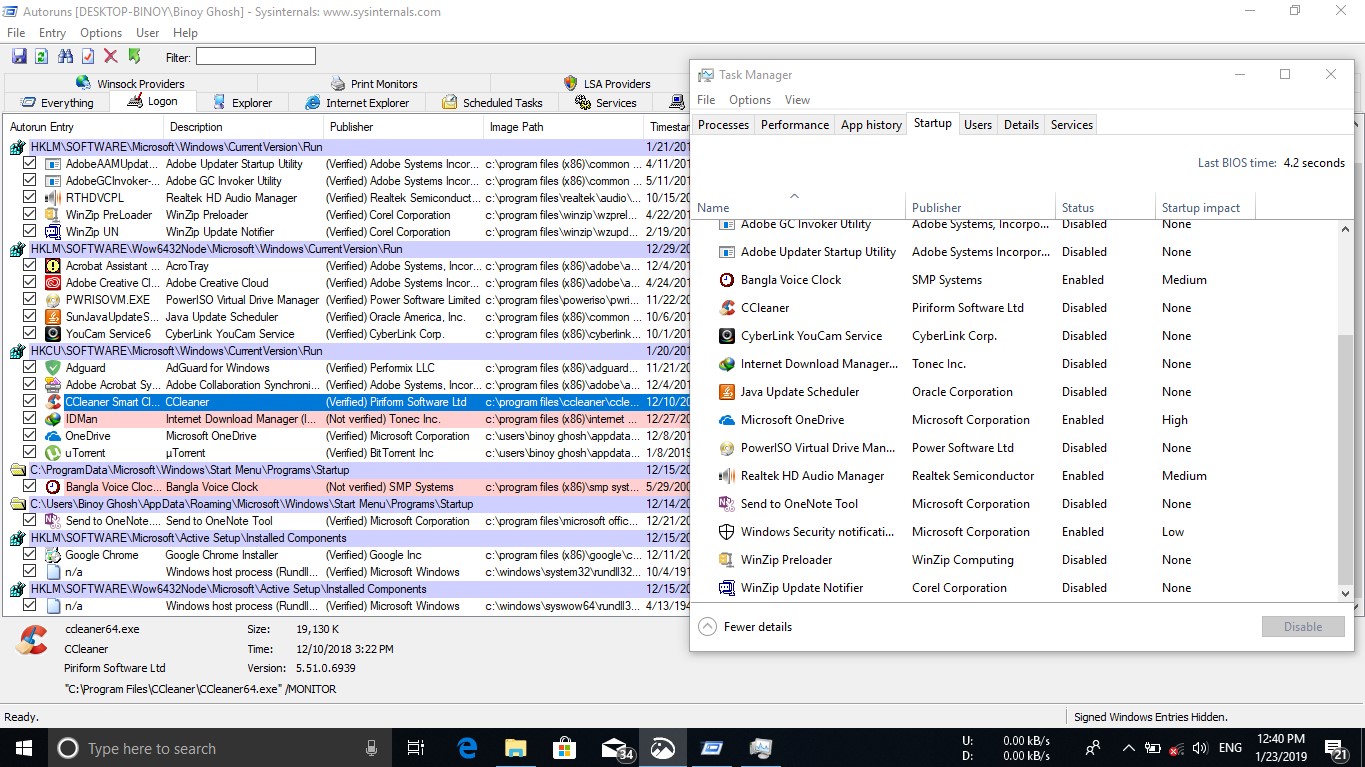Click the Filter text input field

coord(255,57)
